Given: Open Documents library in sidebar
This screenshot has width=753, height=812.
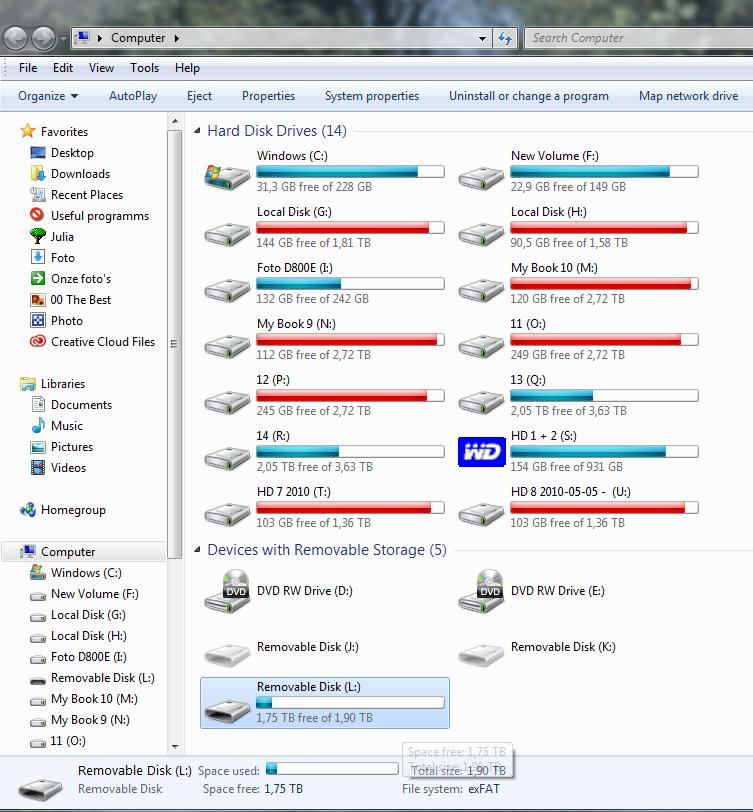Looking at the screenshot, I should point(71,405).
